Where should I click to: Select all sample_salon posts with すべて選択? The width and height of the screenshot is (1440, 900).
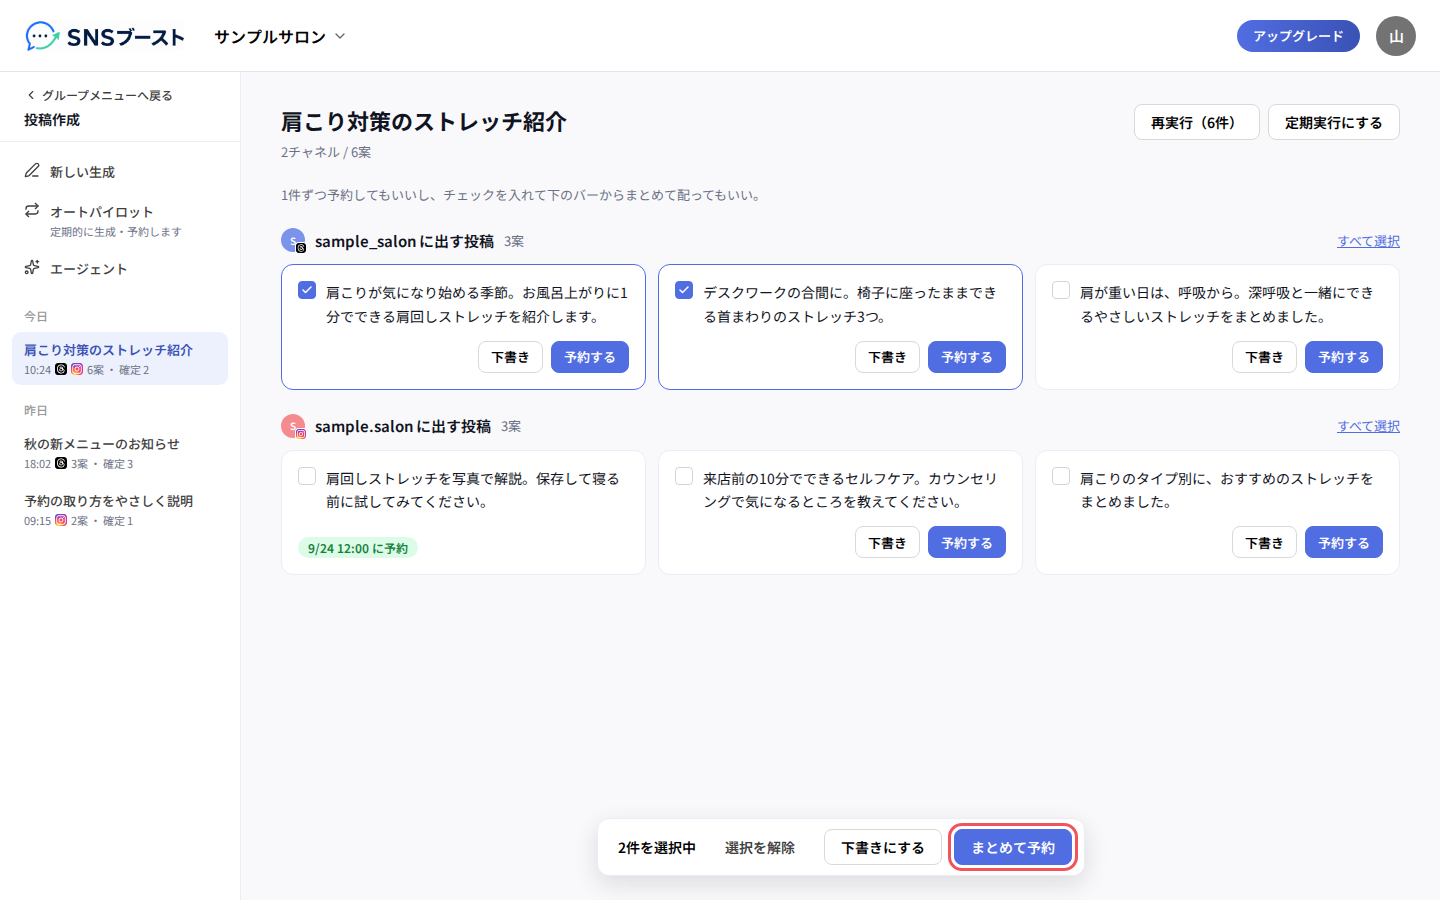(1369, 241)
